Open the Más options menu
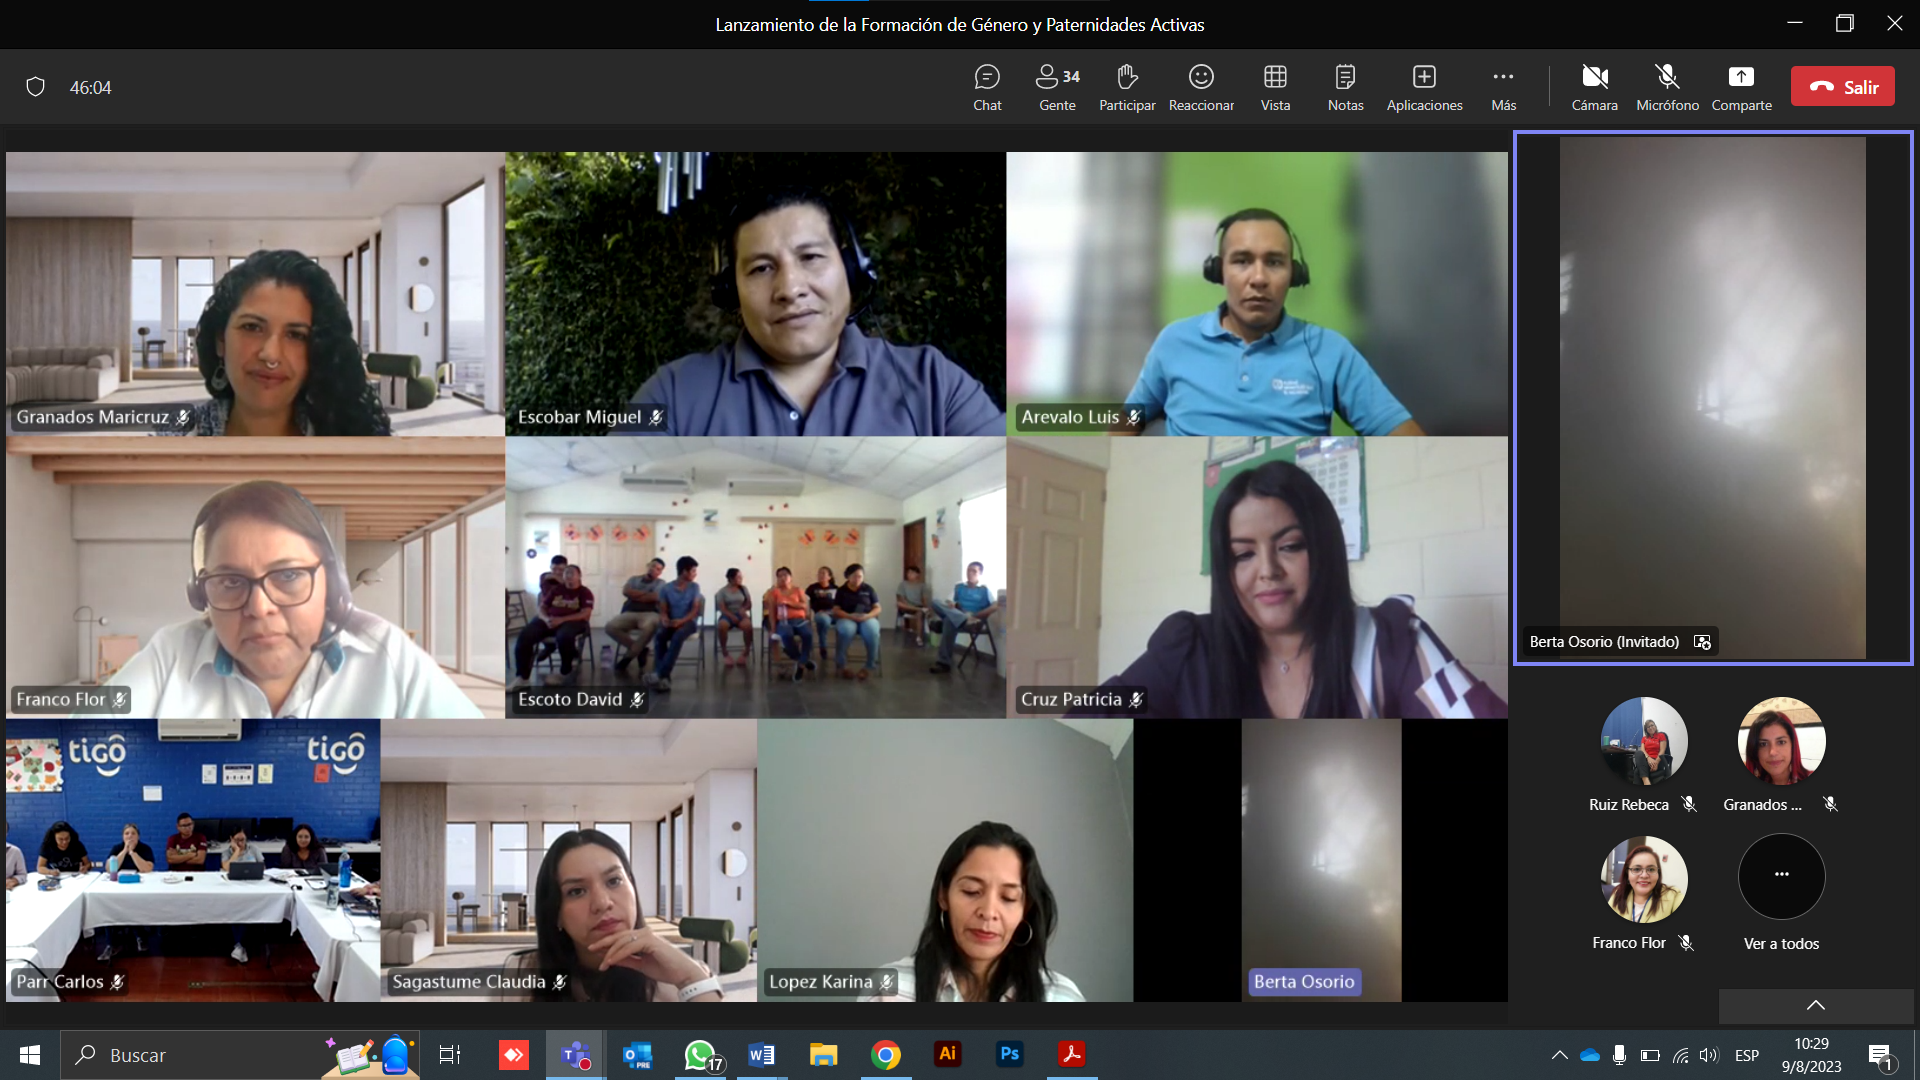The height and width of the screenshot is (1080, 1920). tap(1503, 87)
